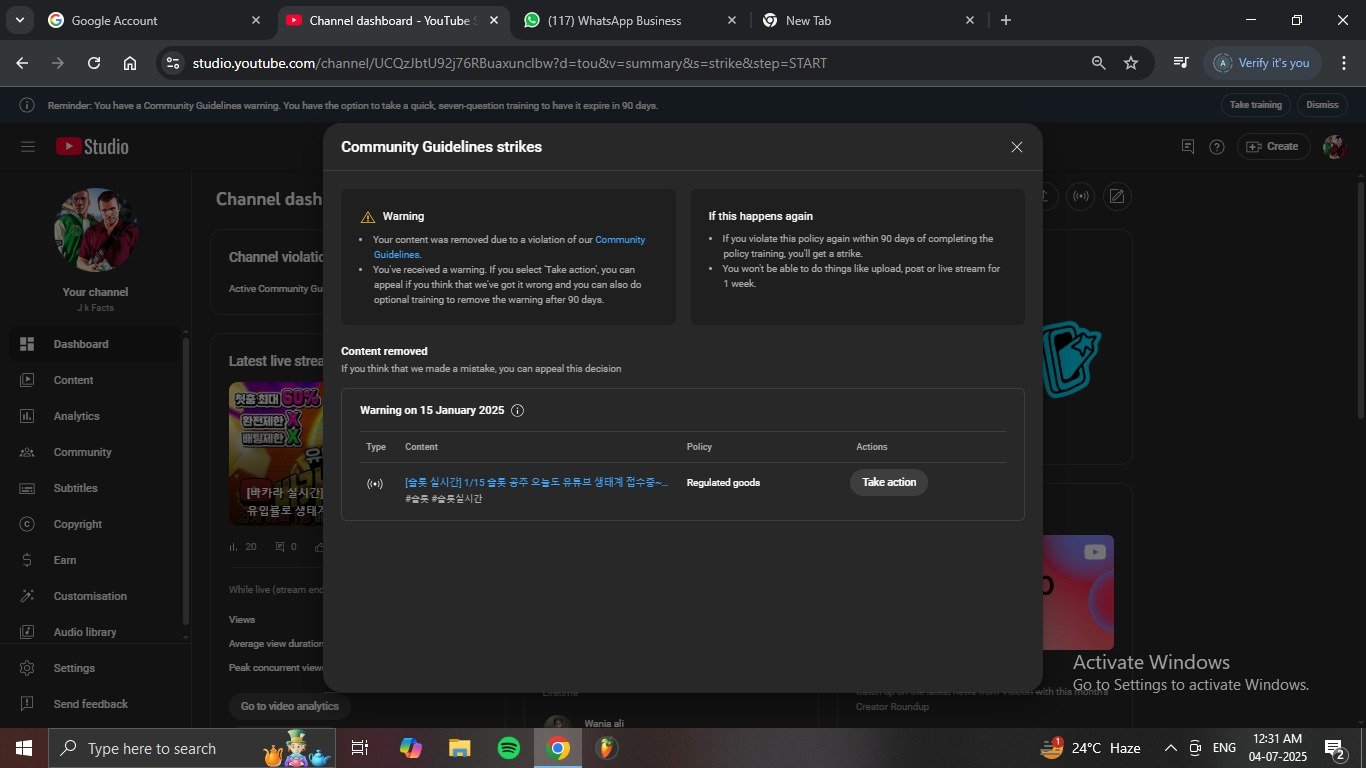Open the Help question mark icon
The width and height of the screenshot is (1366, 768).
[1217, 147]
